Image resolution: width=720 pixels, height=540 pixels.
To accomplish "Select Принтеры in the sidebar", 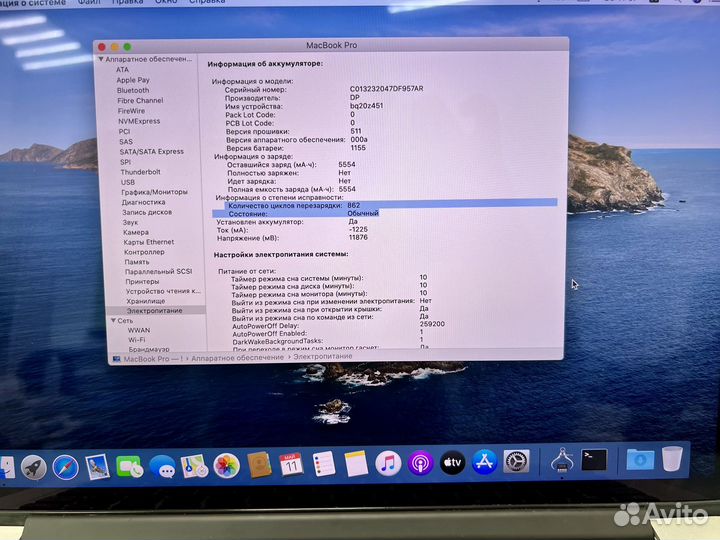I will pyautogui.click(x=142, y=282).
